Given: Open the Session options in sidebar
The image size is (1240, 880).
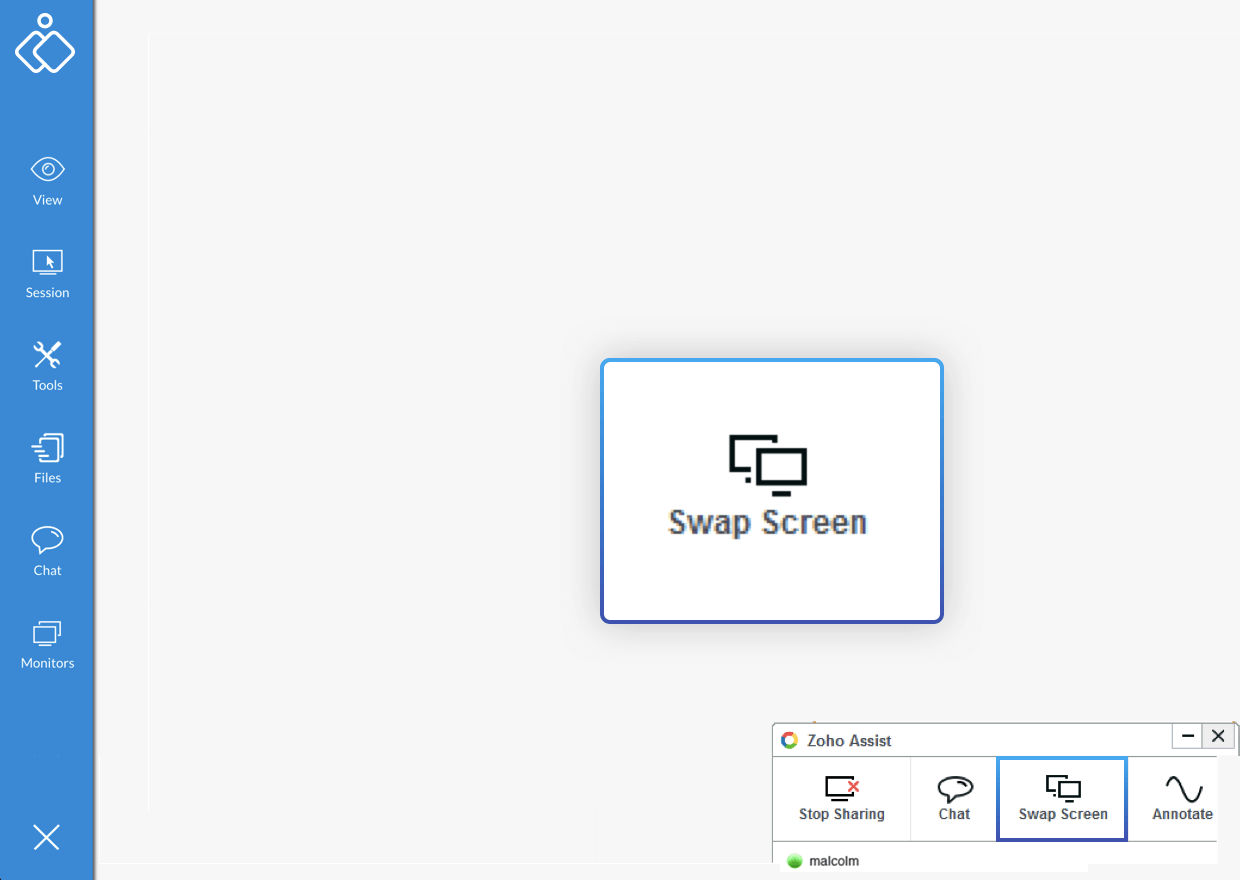Looking at the screenshot, I should (x=47, y=274).
